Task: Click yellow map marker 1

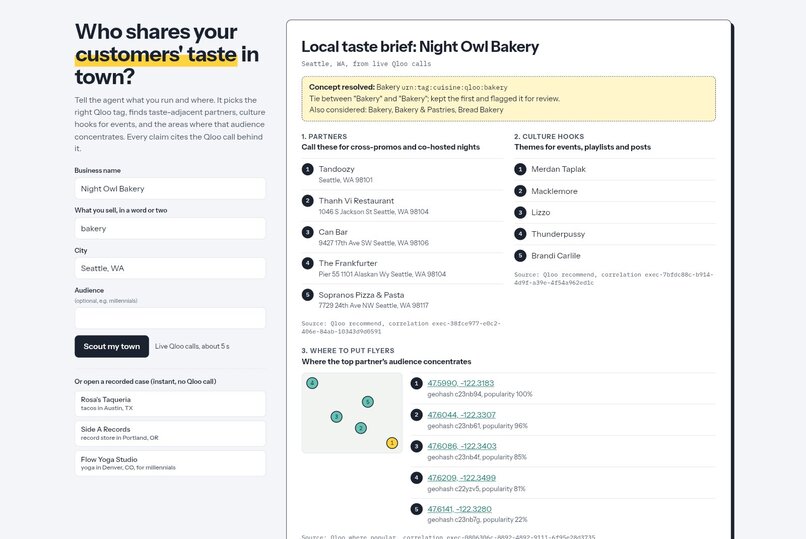Action: (x=392, y=443)
